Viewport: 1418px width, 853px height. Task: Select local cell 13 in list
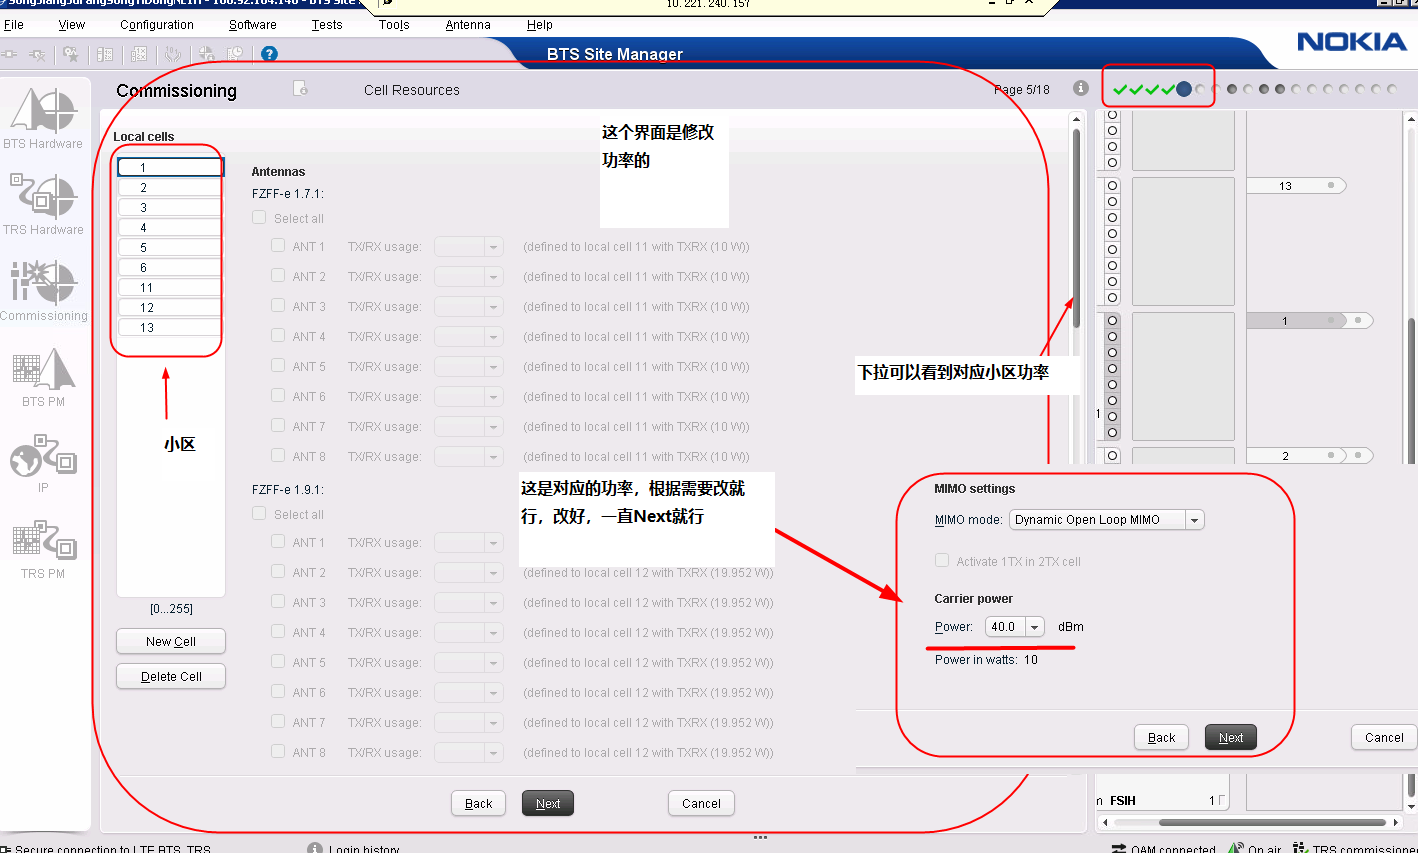[170, 327]
